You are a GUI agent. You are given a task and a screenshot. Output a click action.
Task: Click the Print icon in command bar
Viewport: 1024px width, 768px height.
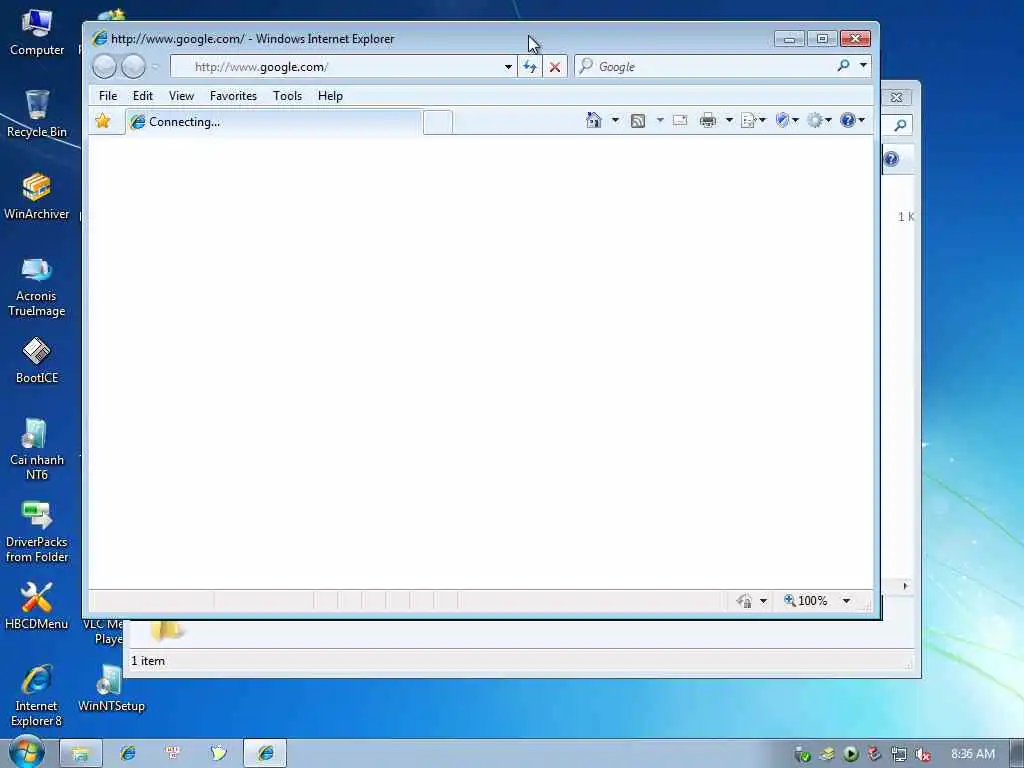point(707,120)
